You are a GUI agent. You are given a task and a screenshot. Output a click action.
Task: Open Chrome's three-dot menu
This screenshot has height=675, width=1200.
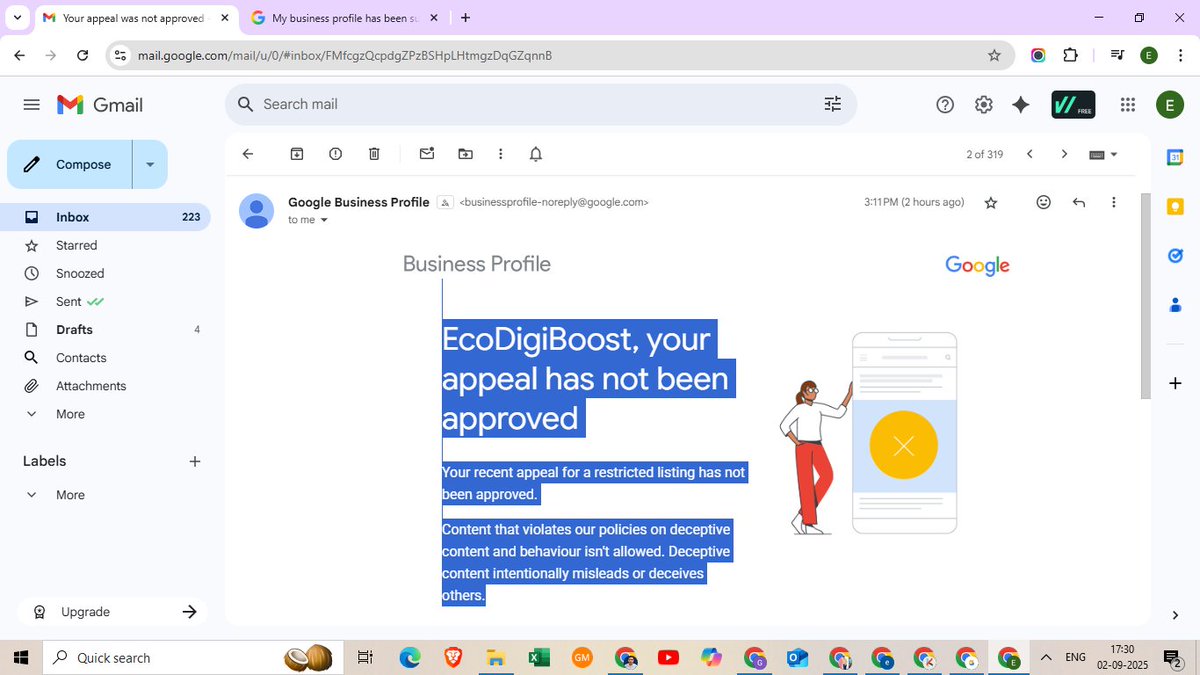pos(1180,55)
